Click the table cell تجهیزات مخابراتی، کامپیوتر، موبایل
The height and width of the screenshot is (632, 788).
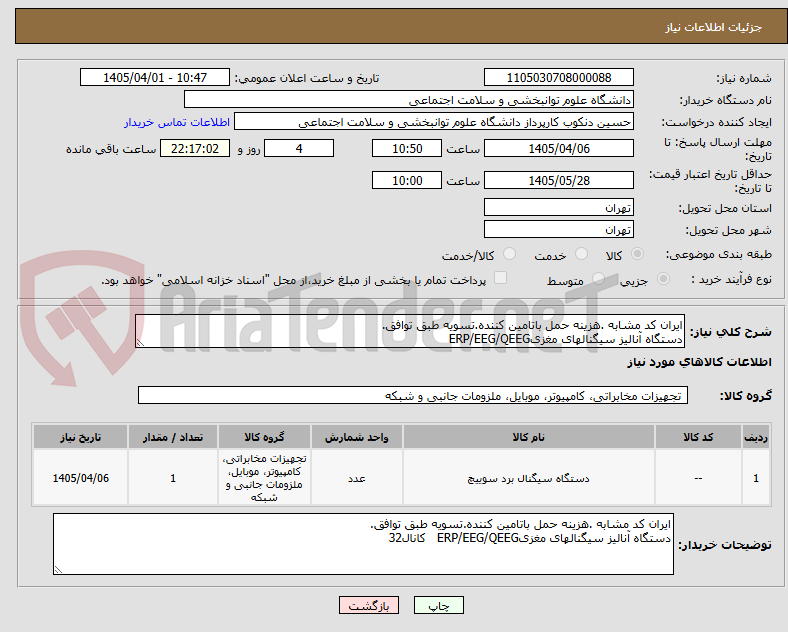pyautogui.click(x=264, y=478)
